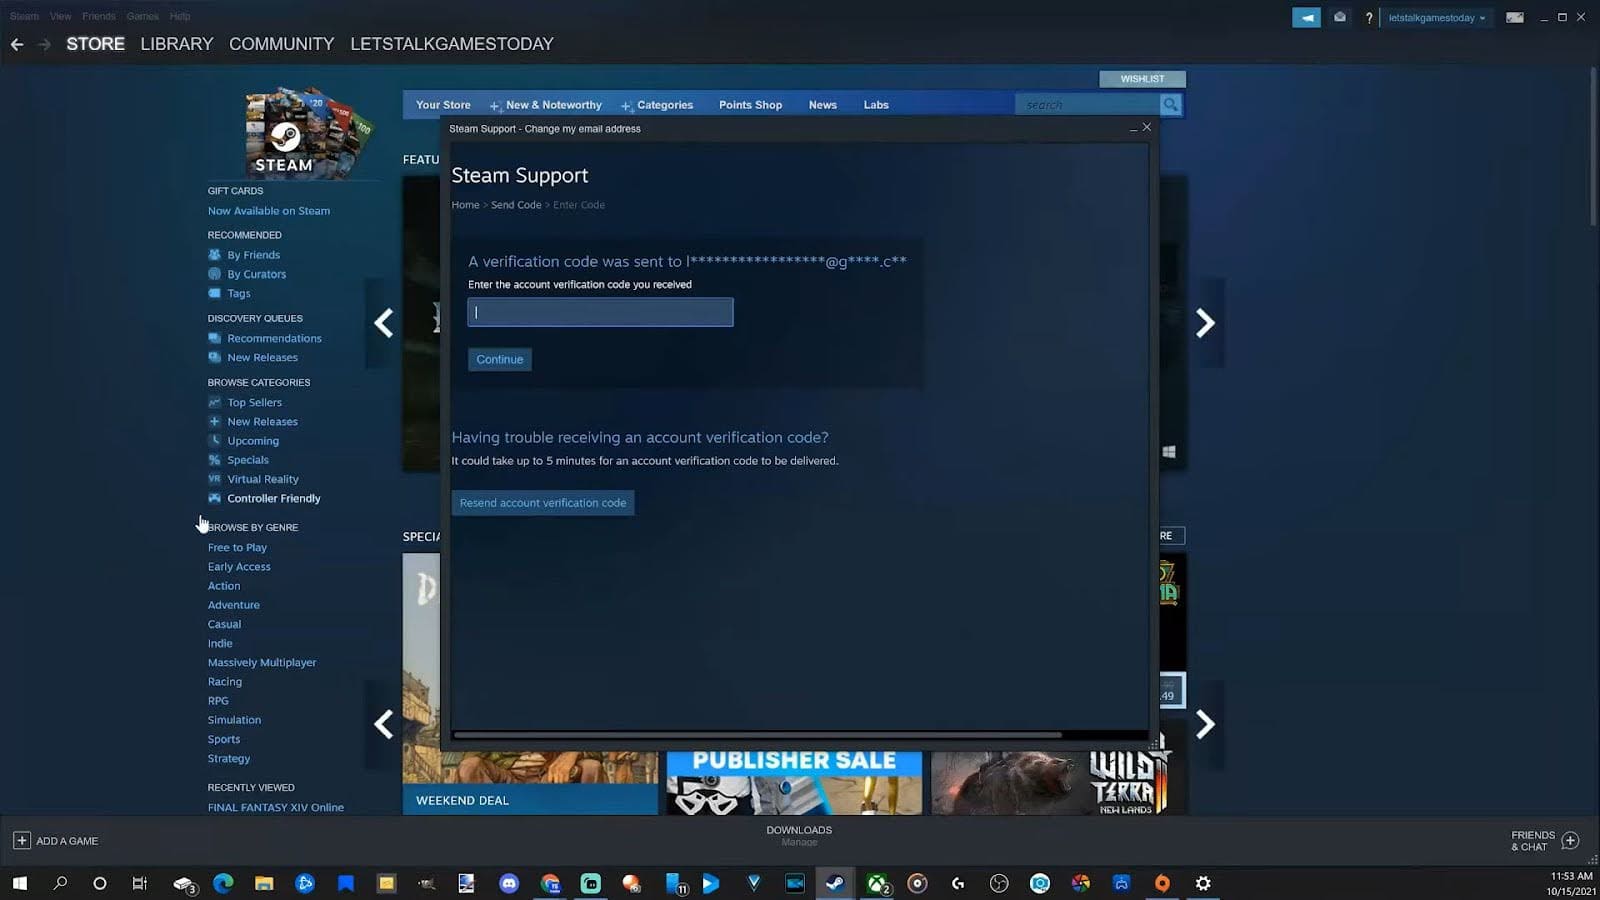Open the View menu in the menu bar
Screen dimensions: 1600x900
click(61, 16)
